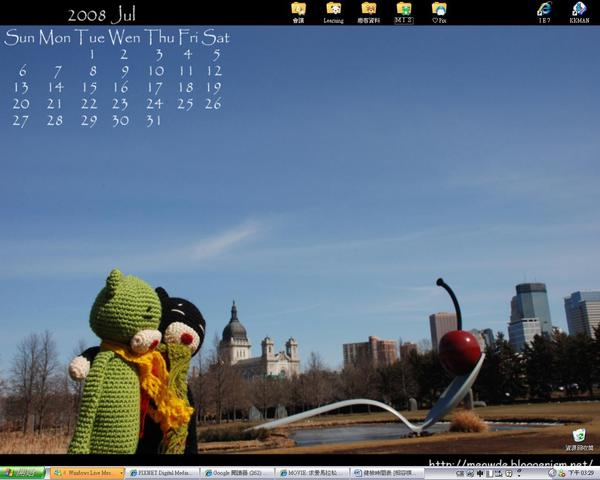Image resolution: width=600 pixels, height=480 pixels.
Task: Open the 會議 folder on the desktop
Action: coord(298,13)
